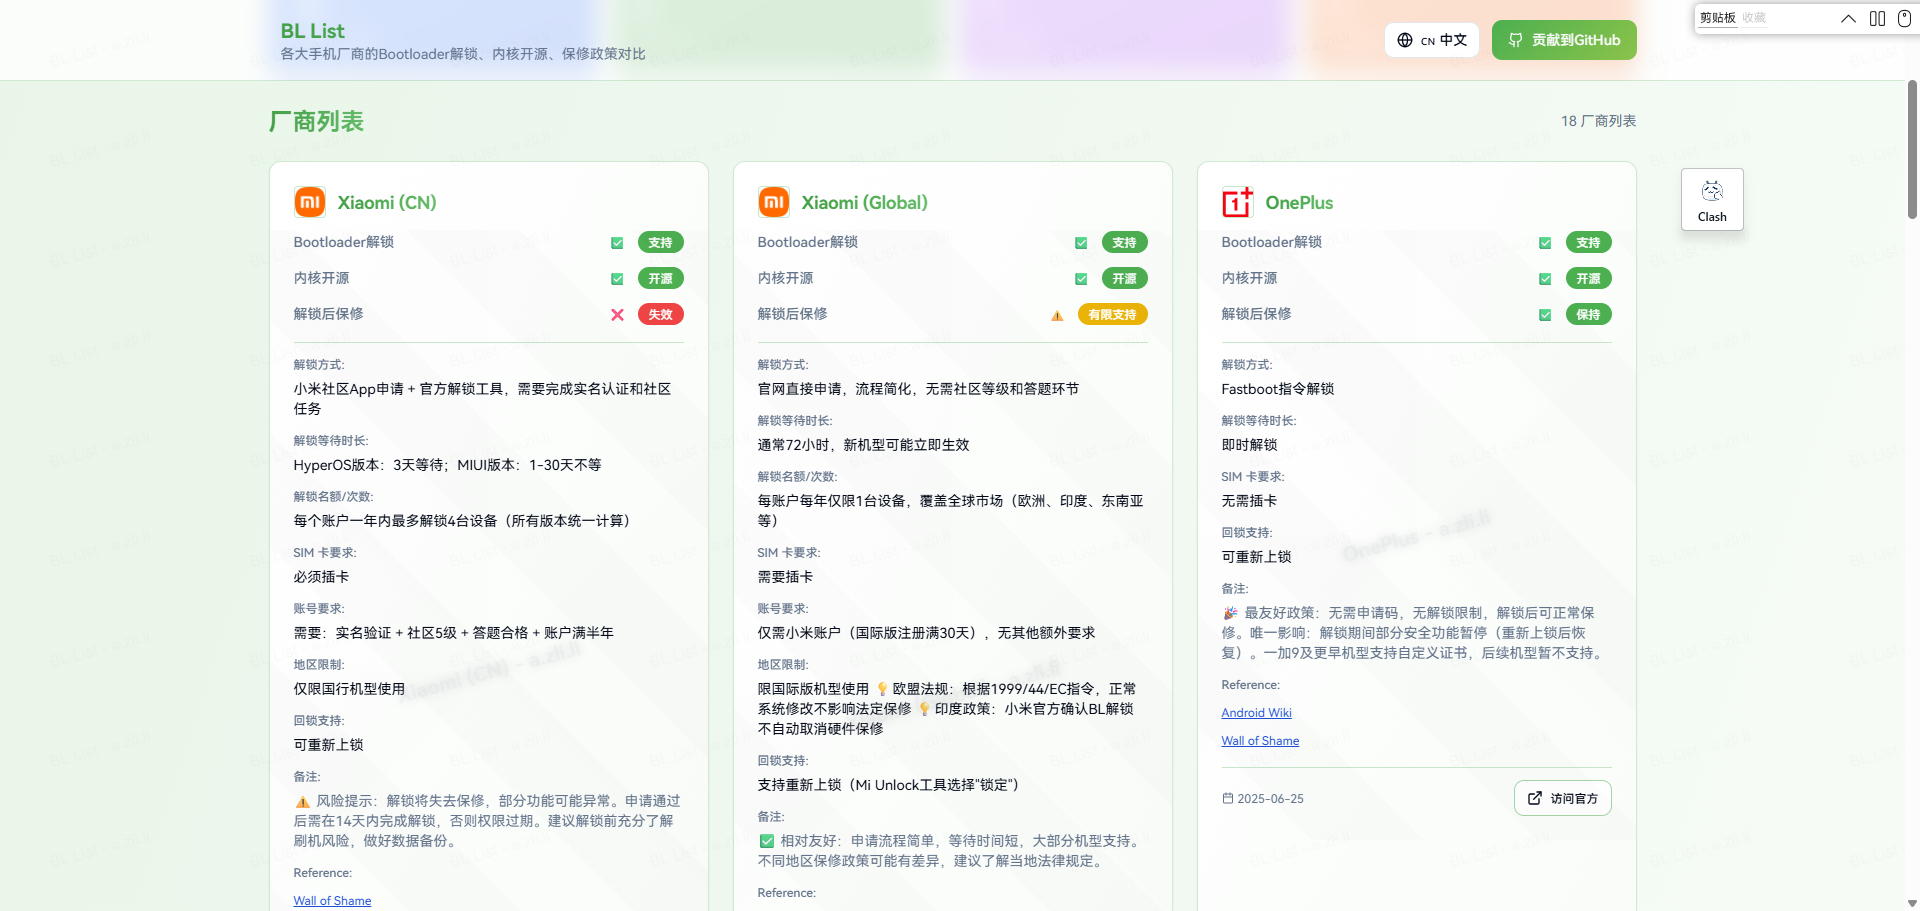Click the OnePlus Bootloader解锁 green checkmark
The width and height of the screenshot is (1920, 911).
[x=1545, y=243]
